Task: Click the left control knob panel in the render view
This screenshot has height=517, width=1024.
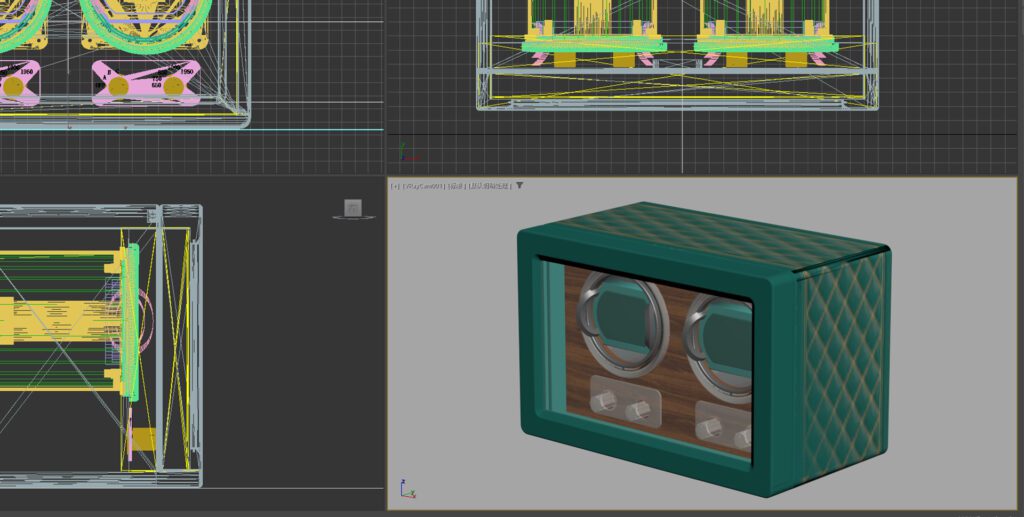Action: 624,401
